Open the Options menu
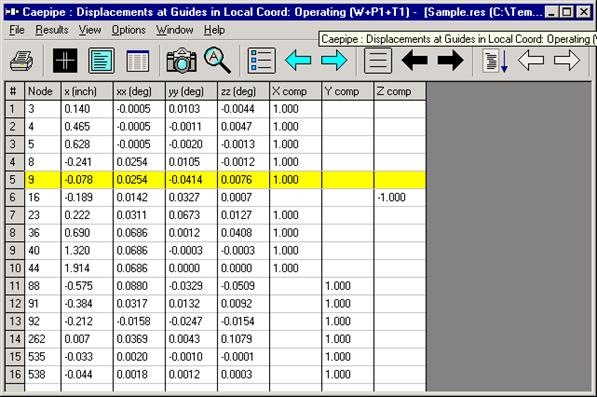The image size is (597, 397). pyautogui.click(x=129, y=30)
